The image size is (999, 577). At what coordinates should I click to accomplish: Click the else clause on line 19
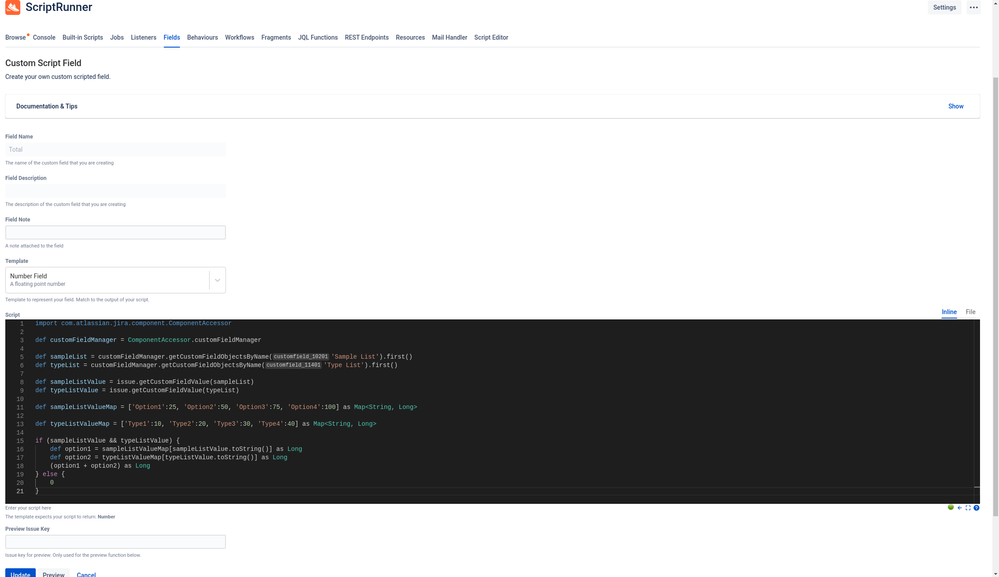(50, 474)
